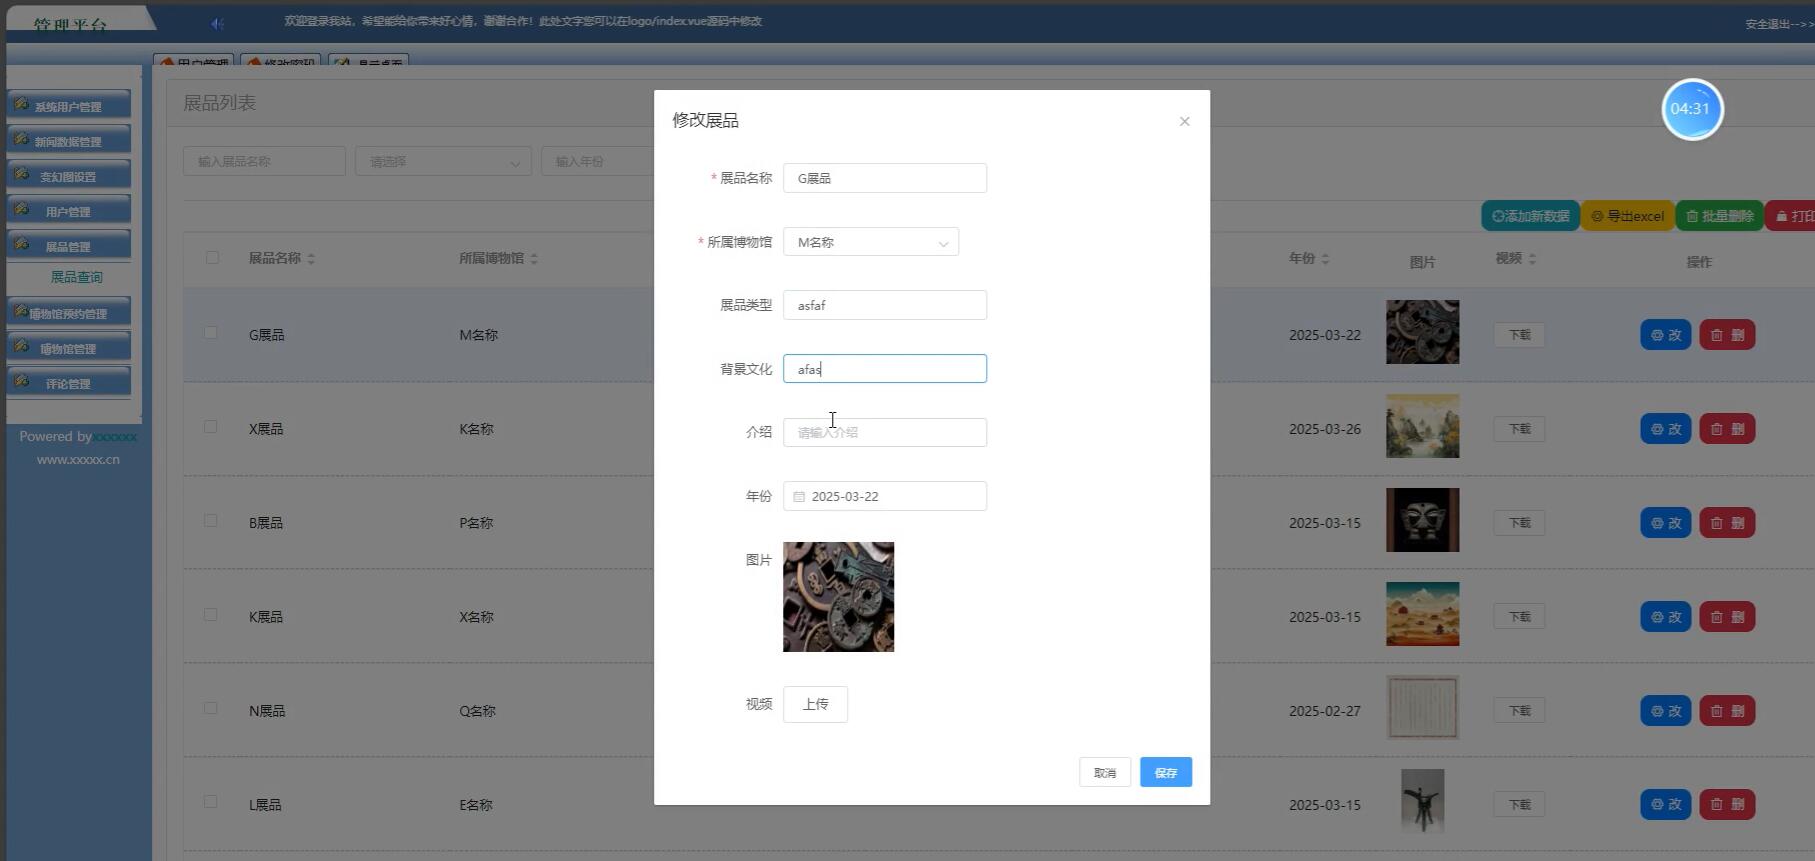Click the 取消 cancel button

(x=1104, y=772)
